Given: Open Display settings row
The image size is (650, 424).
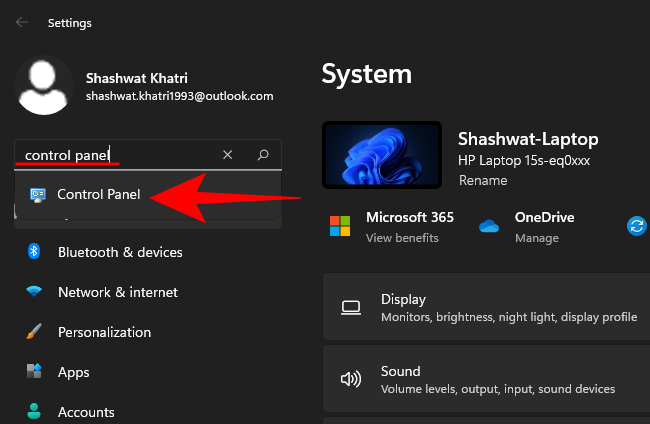Looking at the screenshot, I should point(486,308).
